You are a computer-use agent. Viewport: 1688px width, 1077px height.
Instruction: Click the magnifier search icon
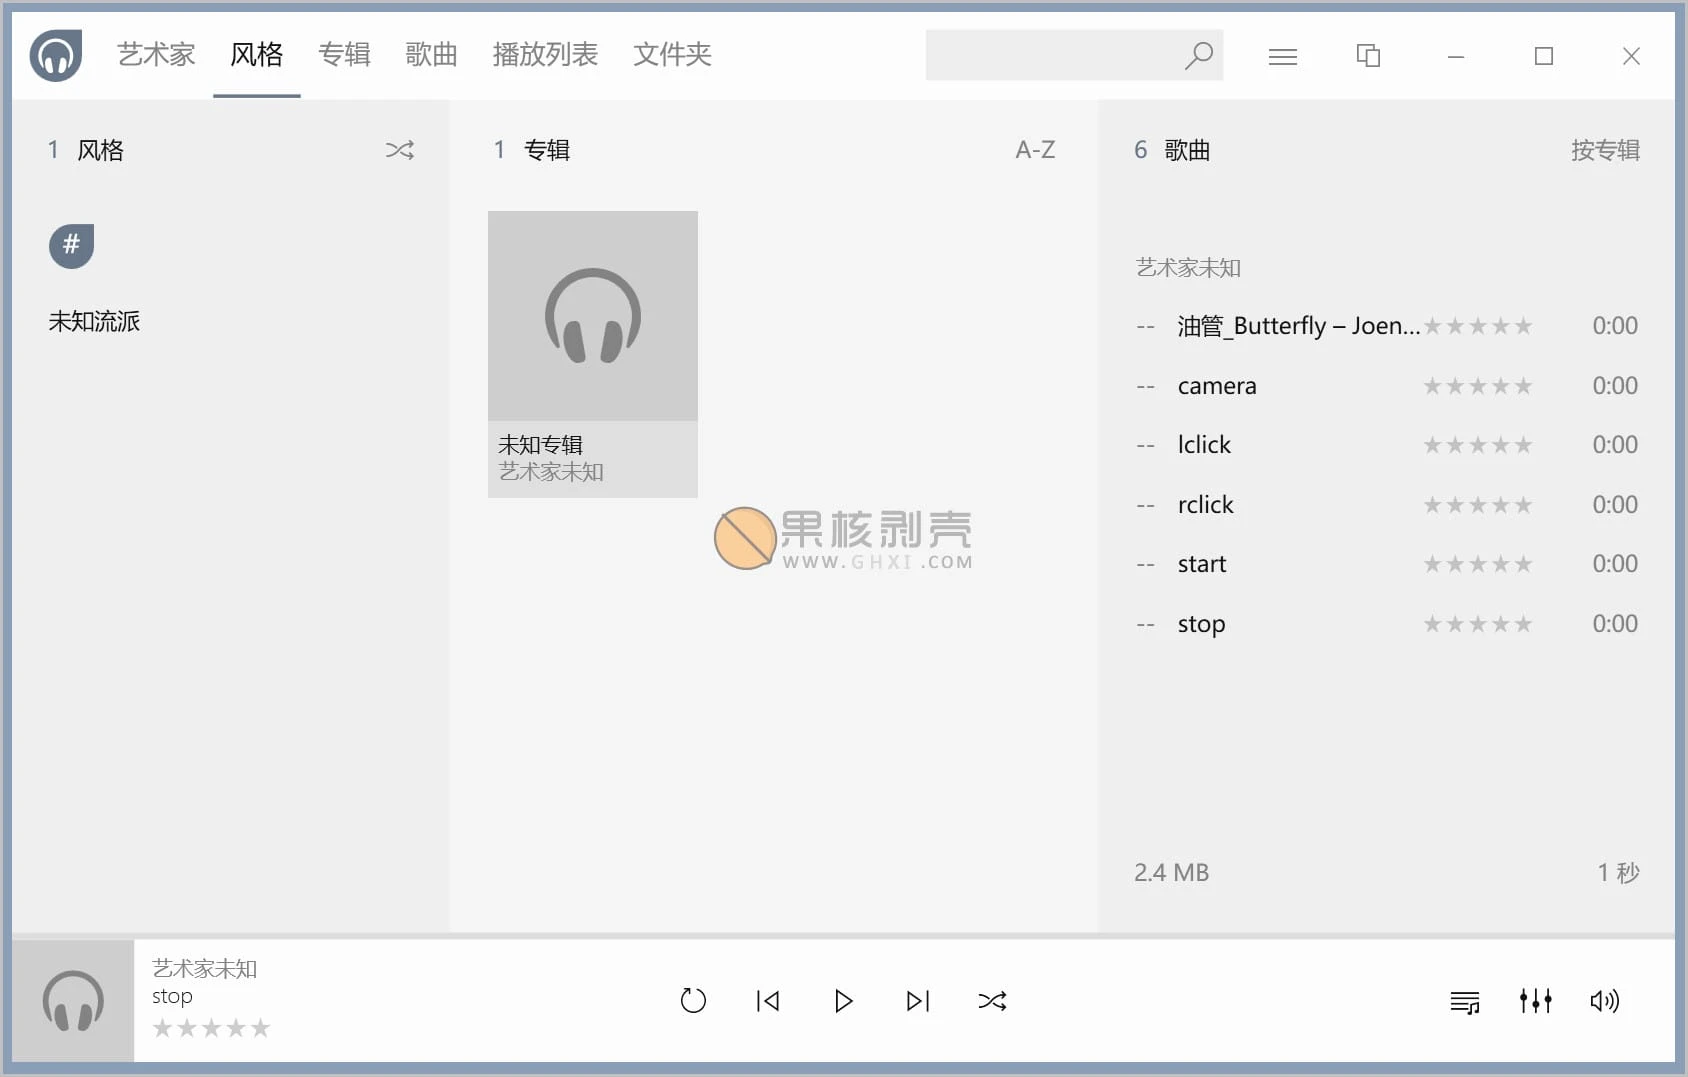coord(1199,55)
